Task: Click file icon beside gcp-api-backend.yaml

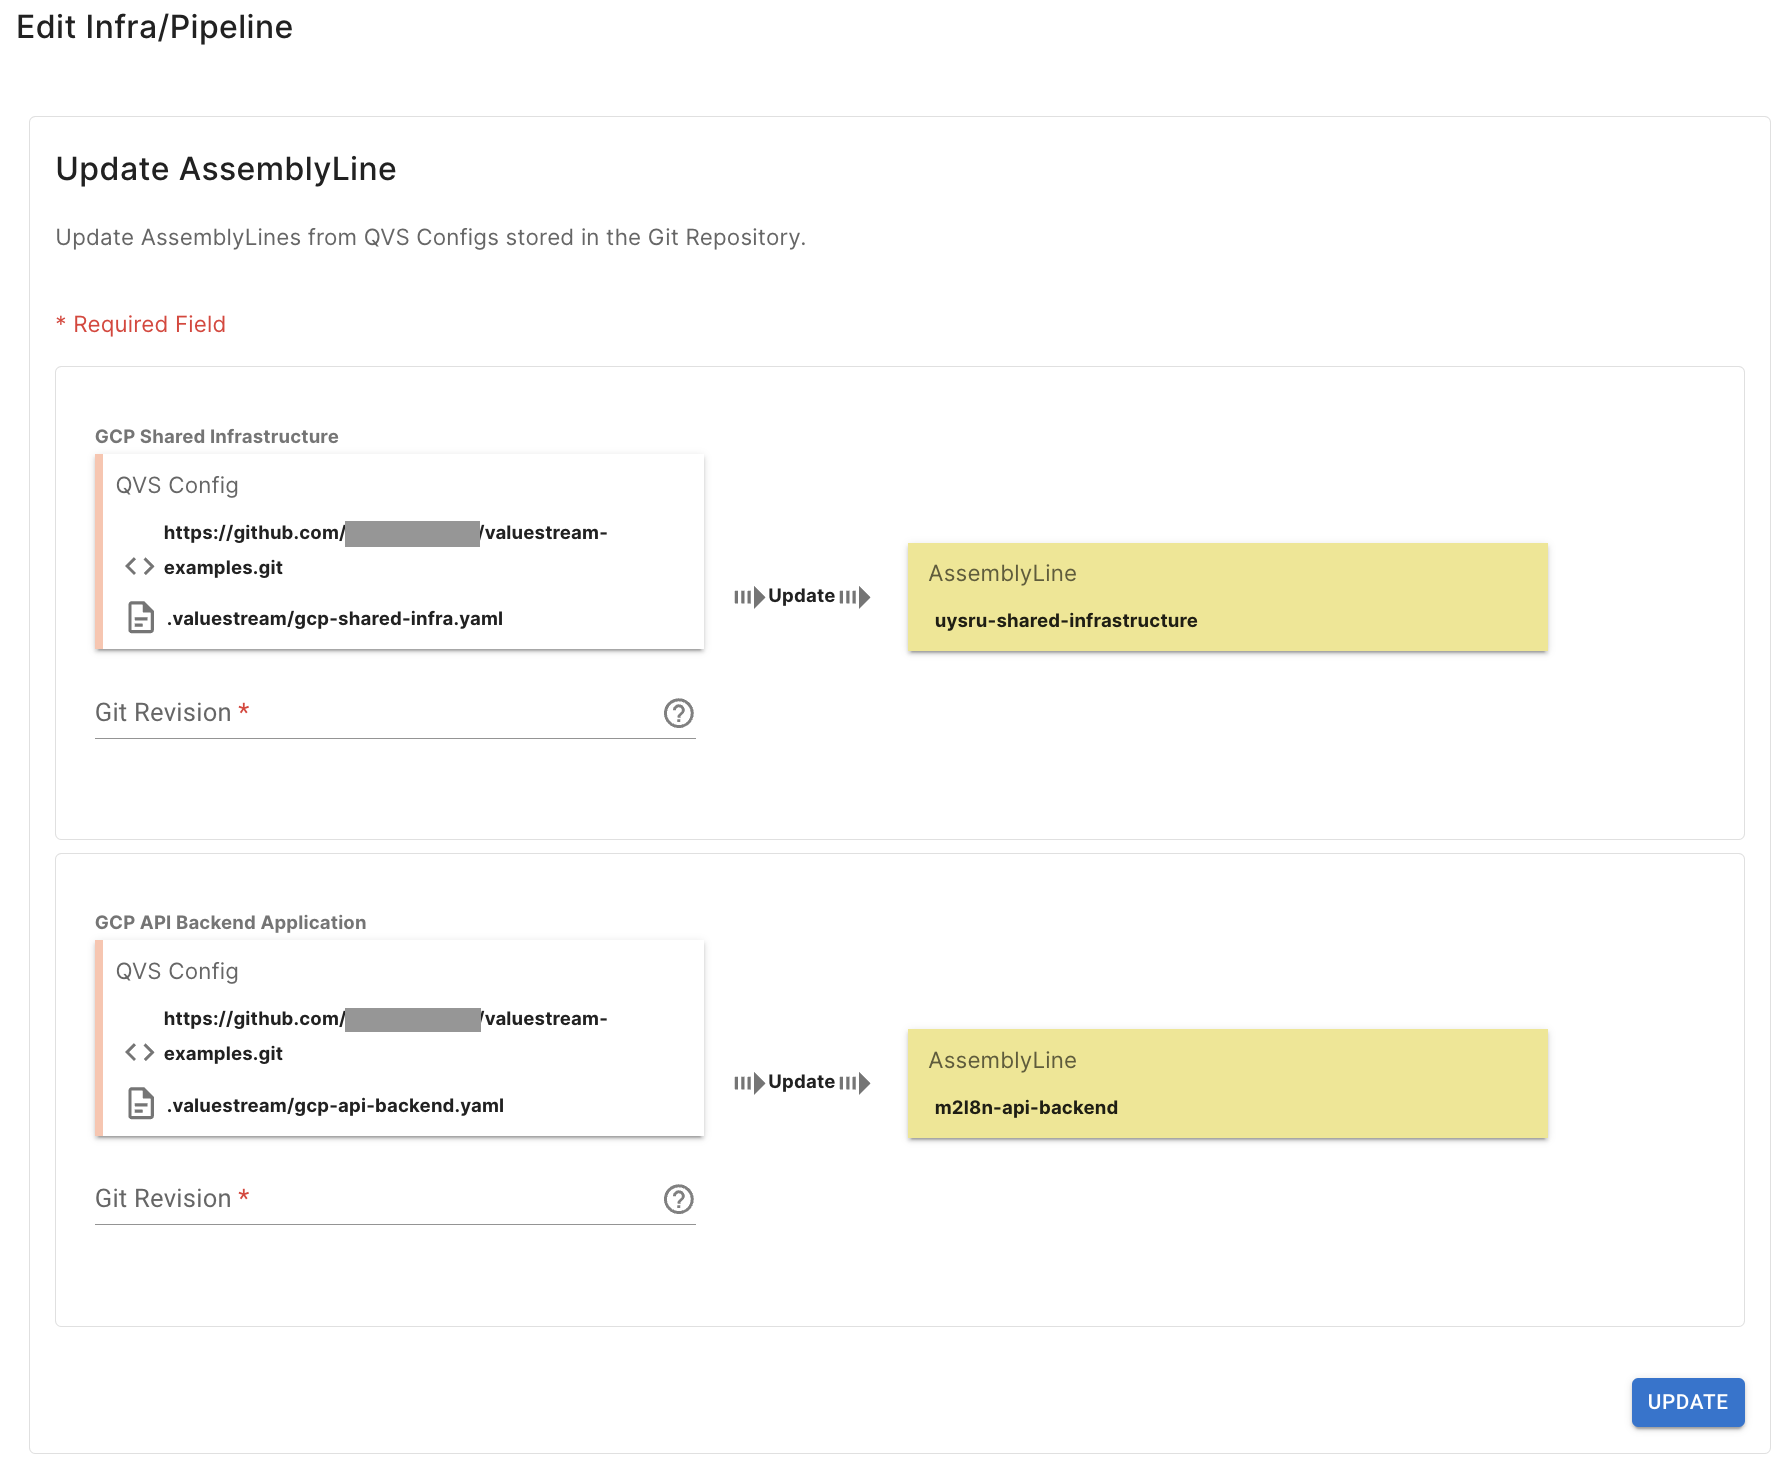Action: point(141,1104)
